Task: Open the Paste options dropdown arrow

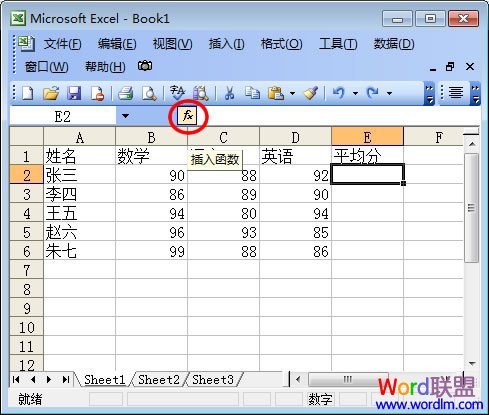Action: click(x=292, y=93)
